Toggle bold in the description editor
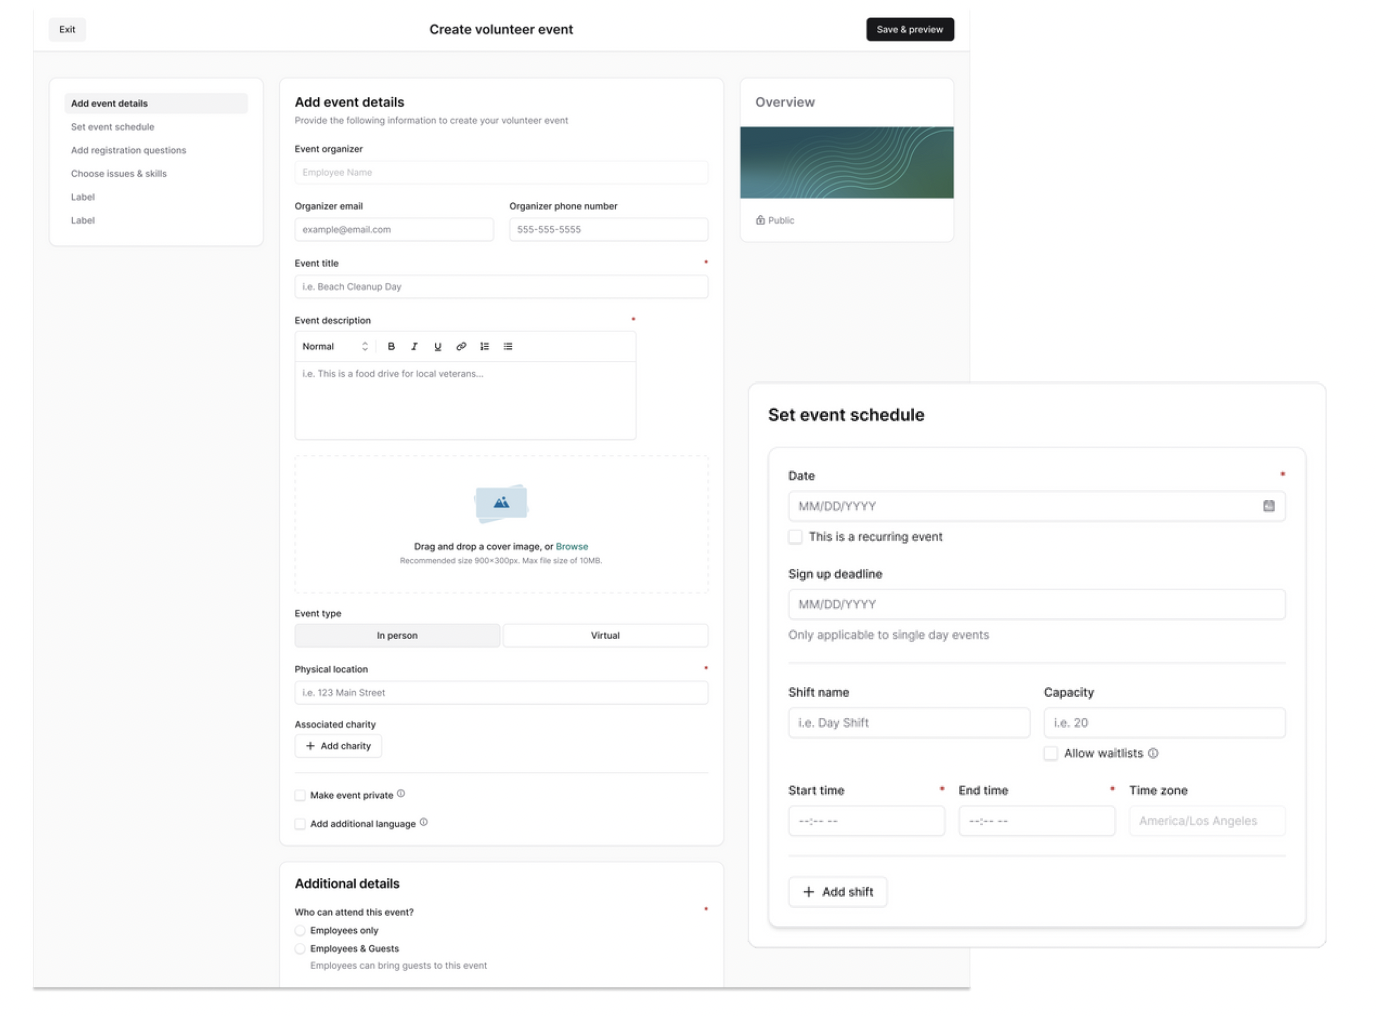 (391, 347)
